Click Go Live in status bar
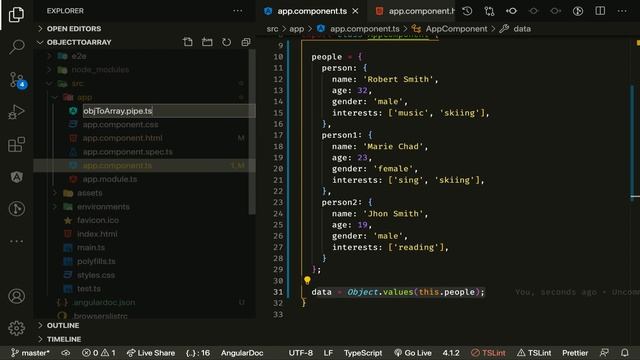Viewport: 640px width, 360px height. coord(413,353)
